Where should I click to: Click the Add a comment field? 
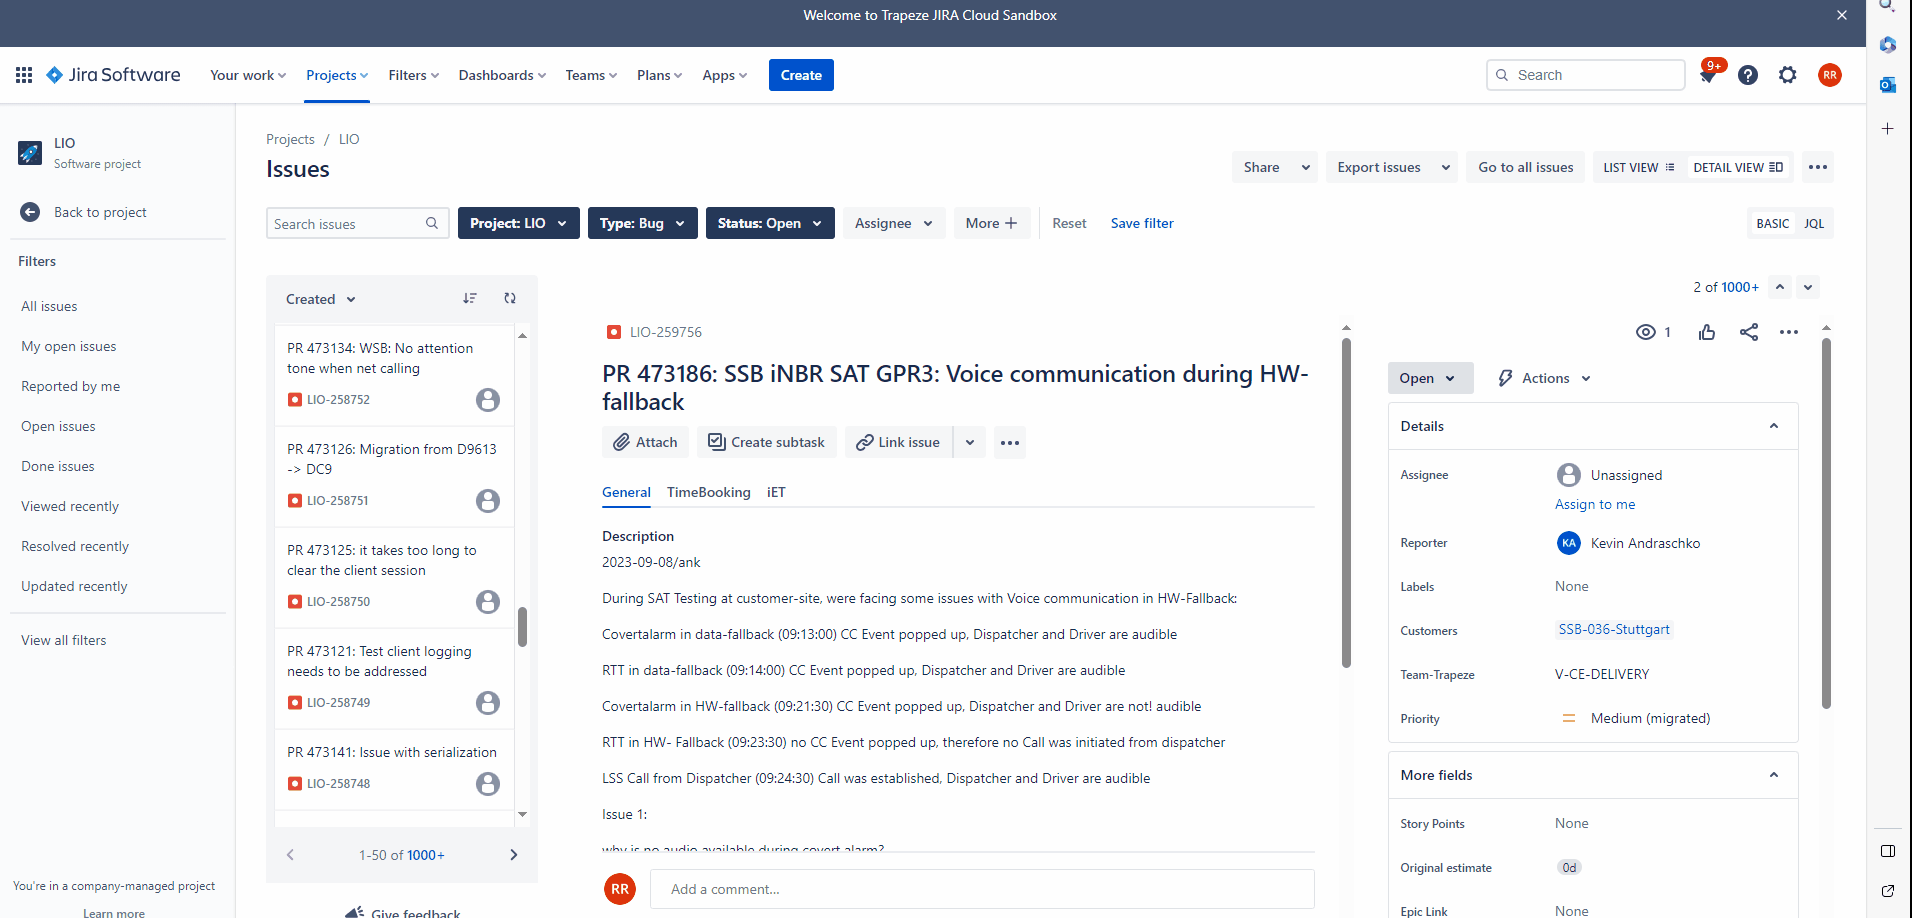click(980, 889)
